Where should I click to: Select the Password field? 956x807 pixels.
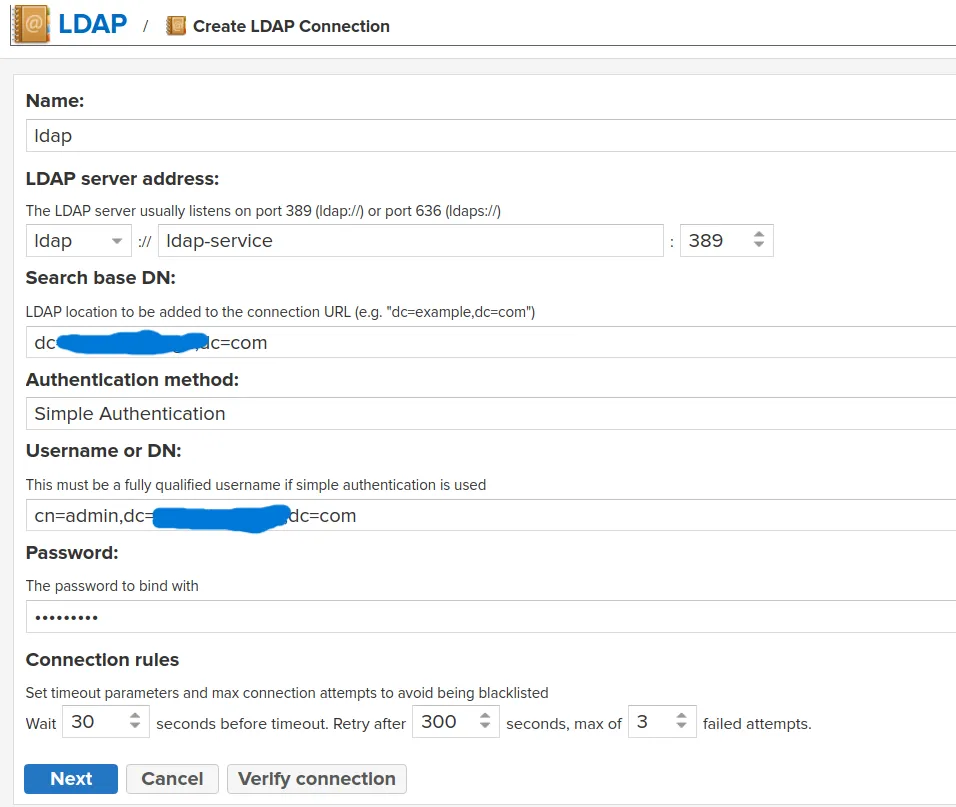(x=400, y=616)
